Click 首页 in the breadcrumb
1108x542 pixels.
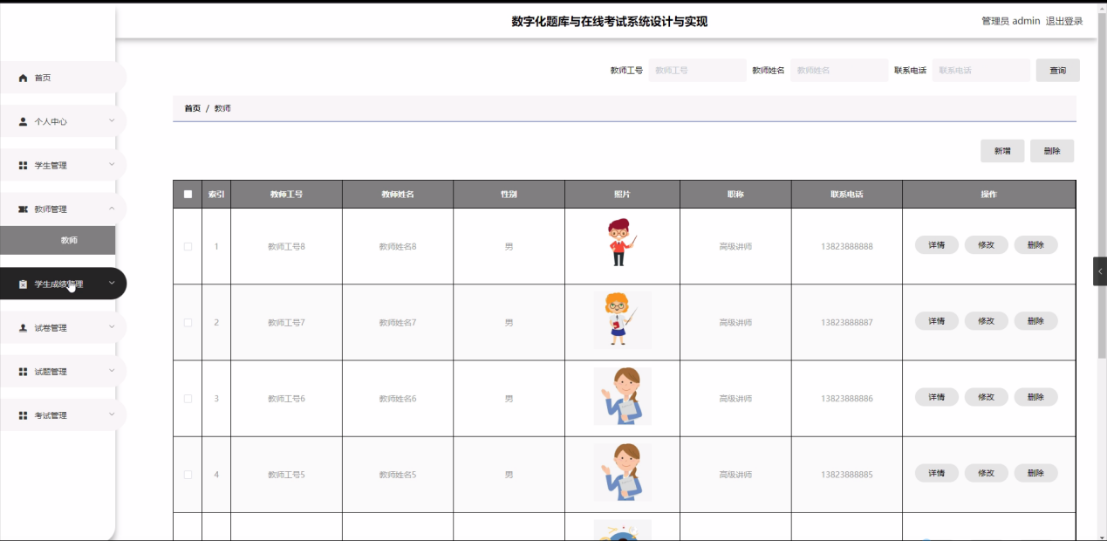tap(192, 109)
